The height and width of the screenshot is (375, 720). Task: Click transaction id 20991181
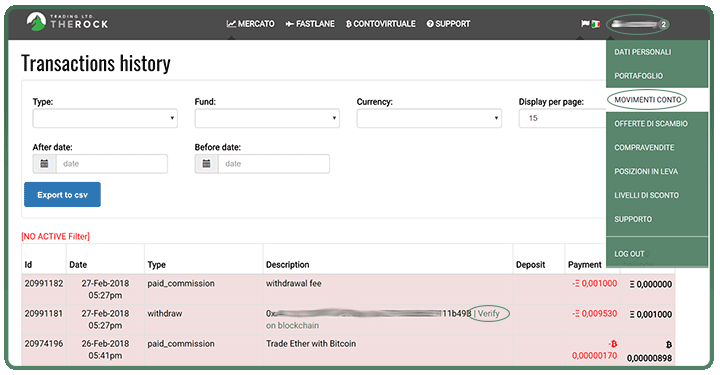tap(44, 314)
